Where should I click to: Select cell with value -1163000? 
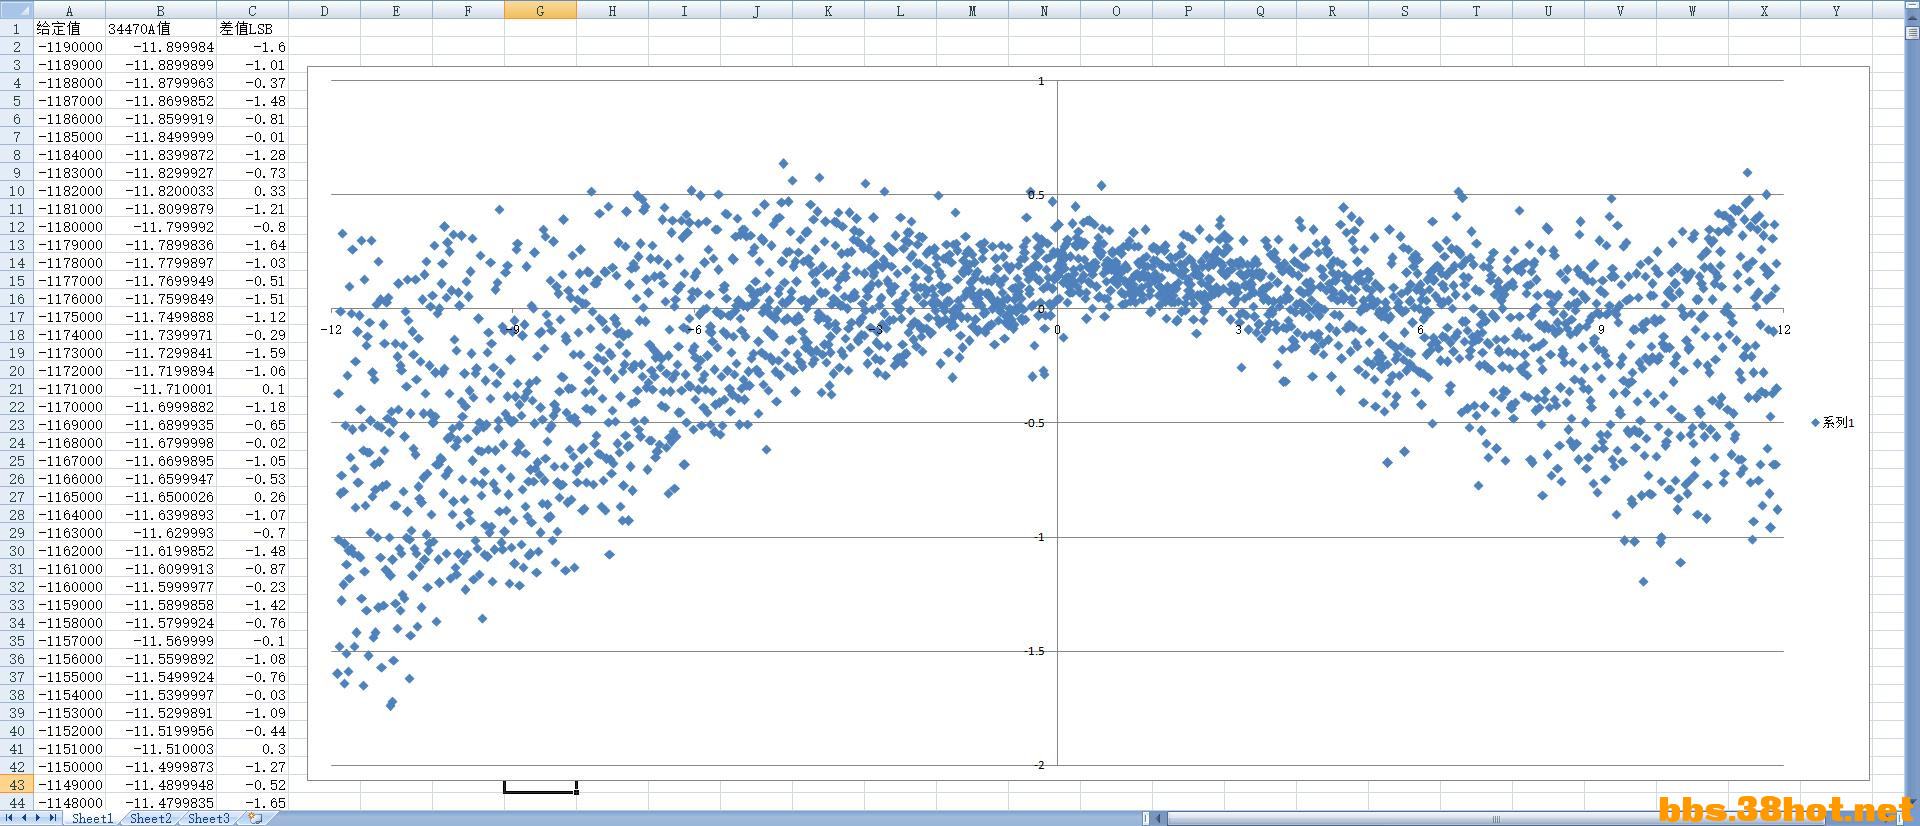pyautogui.click(x=69, y=533)
